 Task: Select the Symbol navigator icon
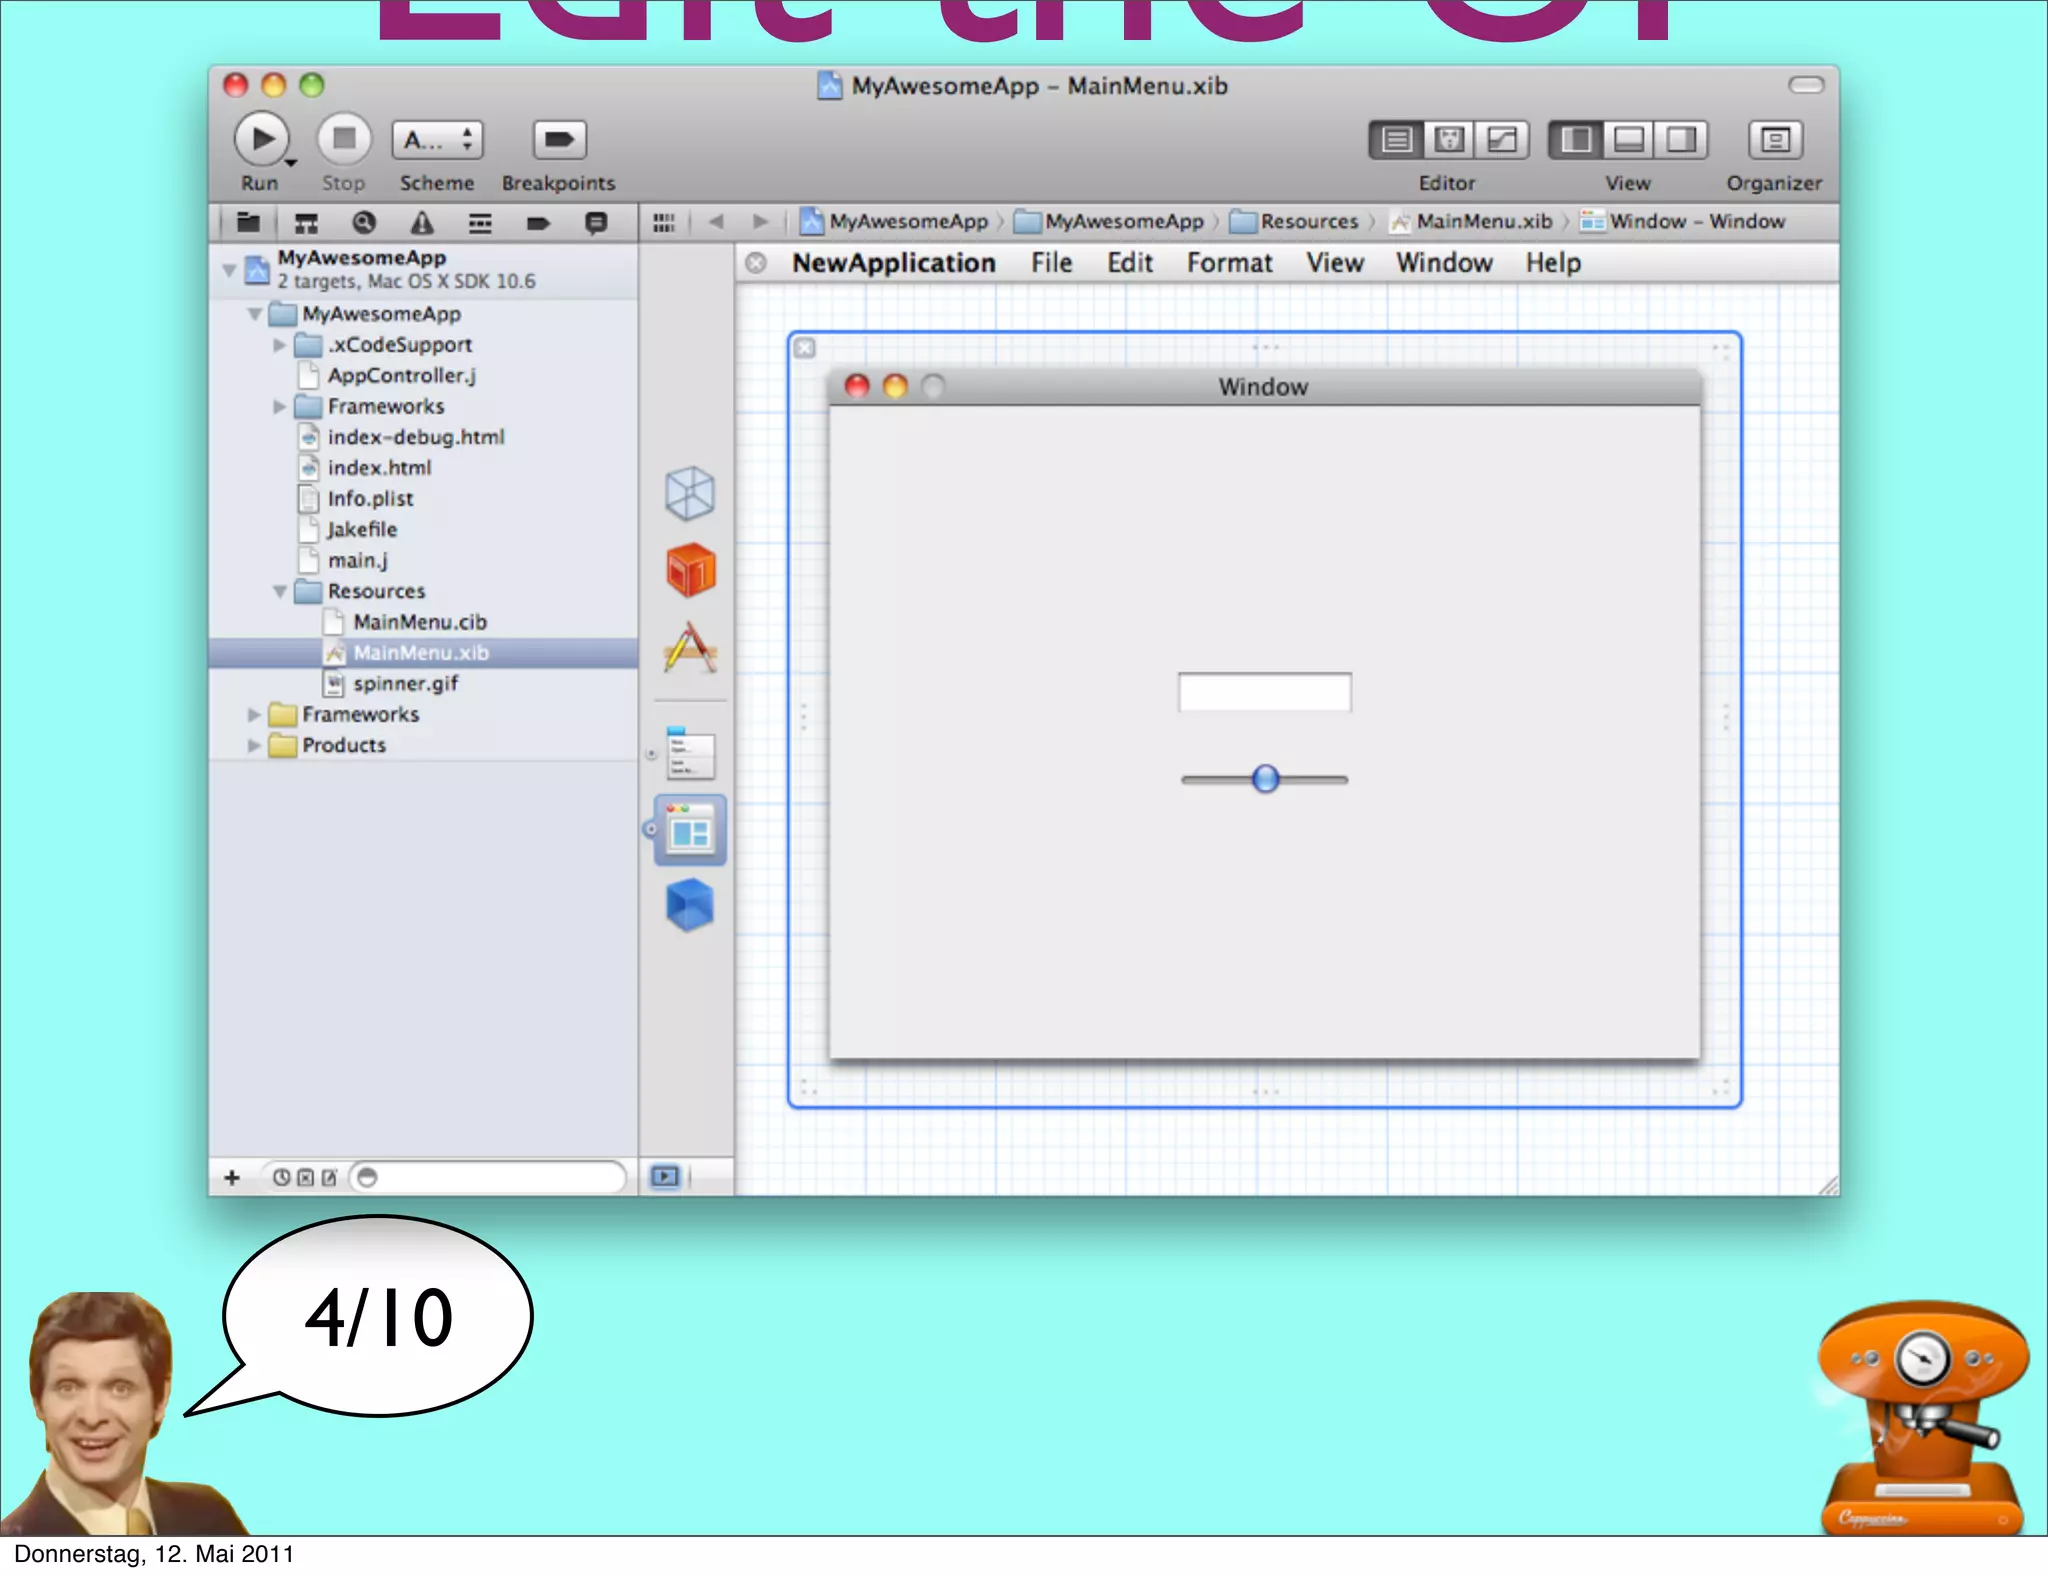click(306, 222)
